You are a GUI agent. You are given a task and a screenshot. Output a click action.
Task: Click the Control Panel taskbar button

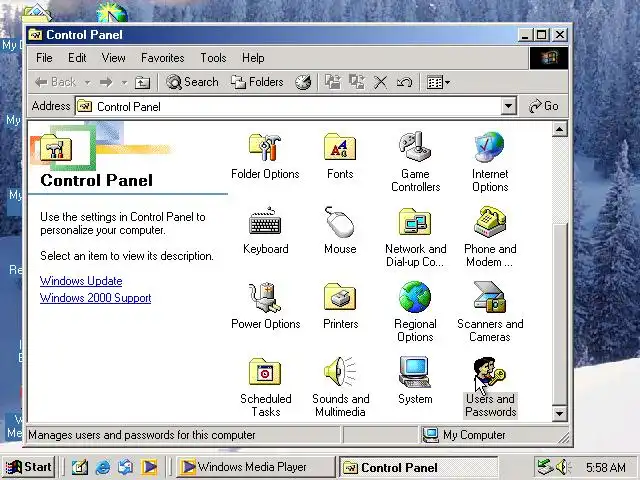(x=418, y=467)
